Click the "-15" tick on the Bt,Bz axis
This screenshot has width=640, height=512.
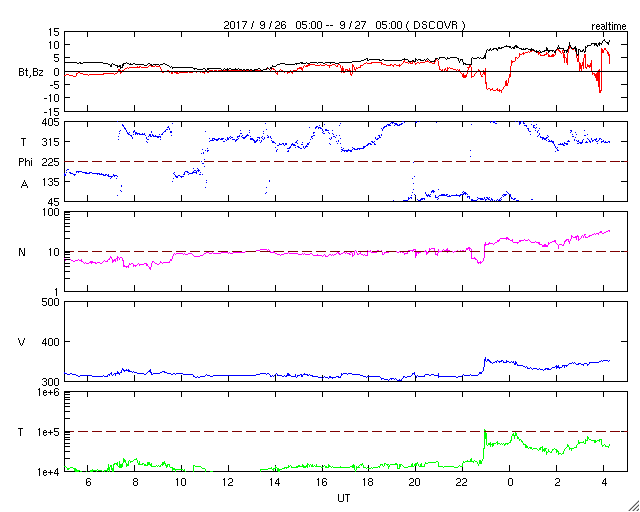click(x=51, y=111)
